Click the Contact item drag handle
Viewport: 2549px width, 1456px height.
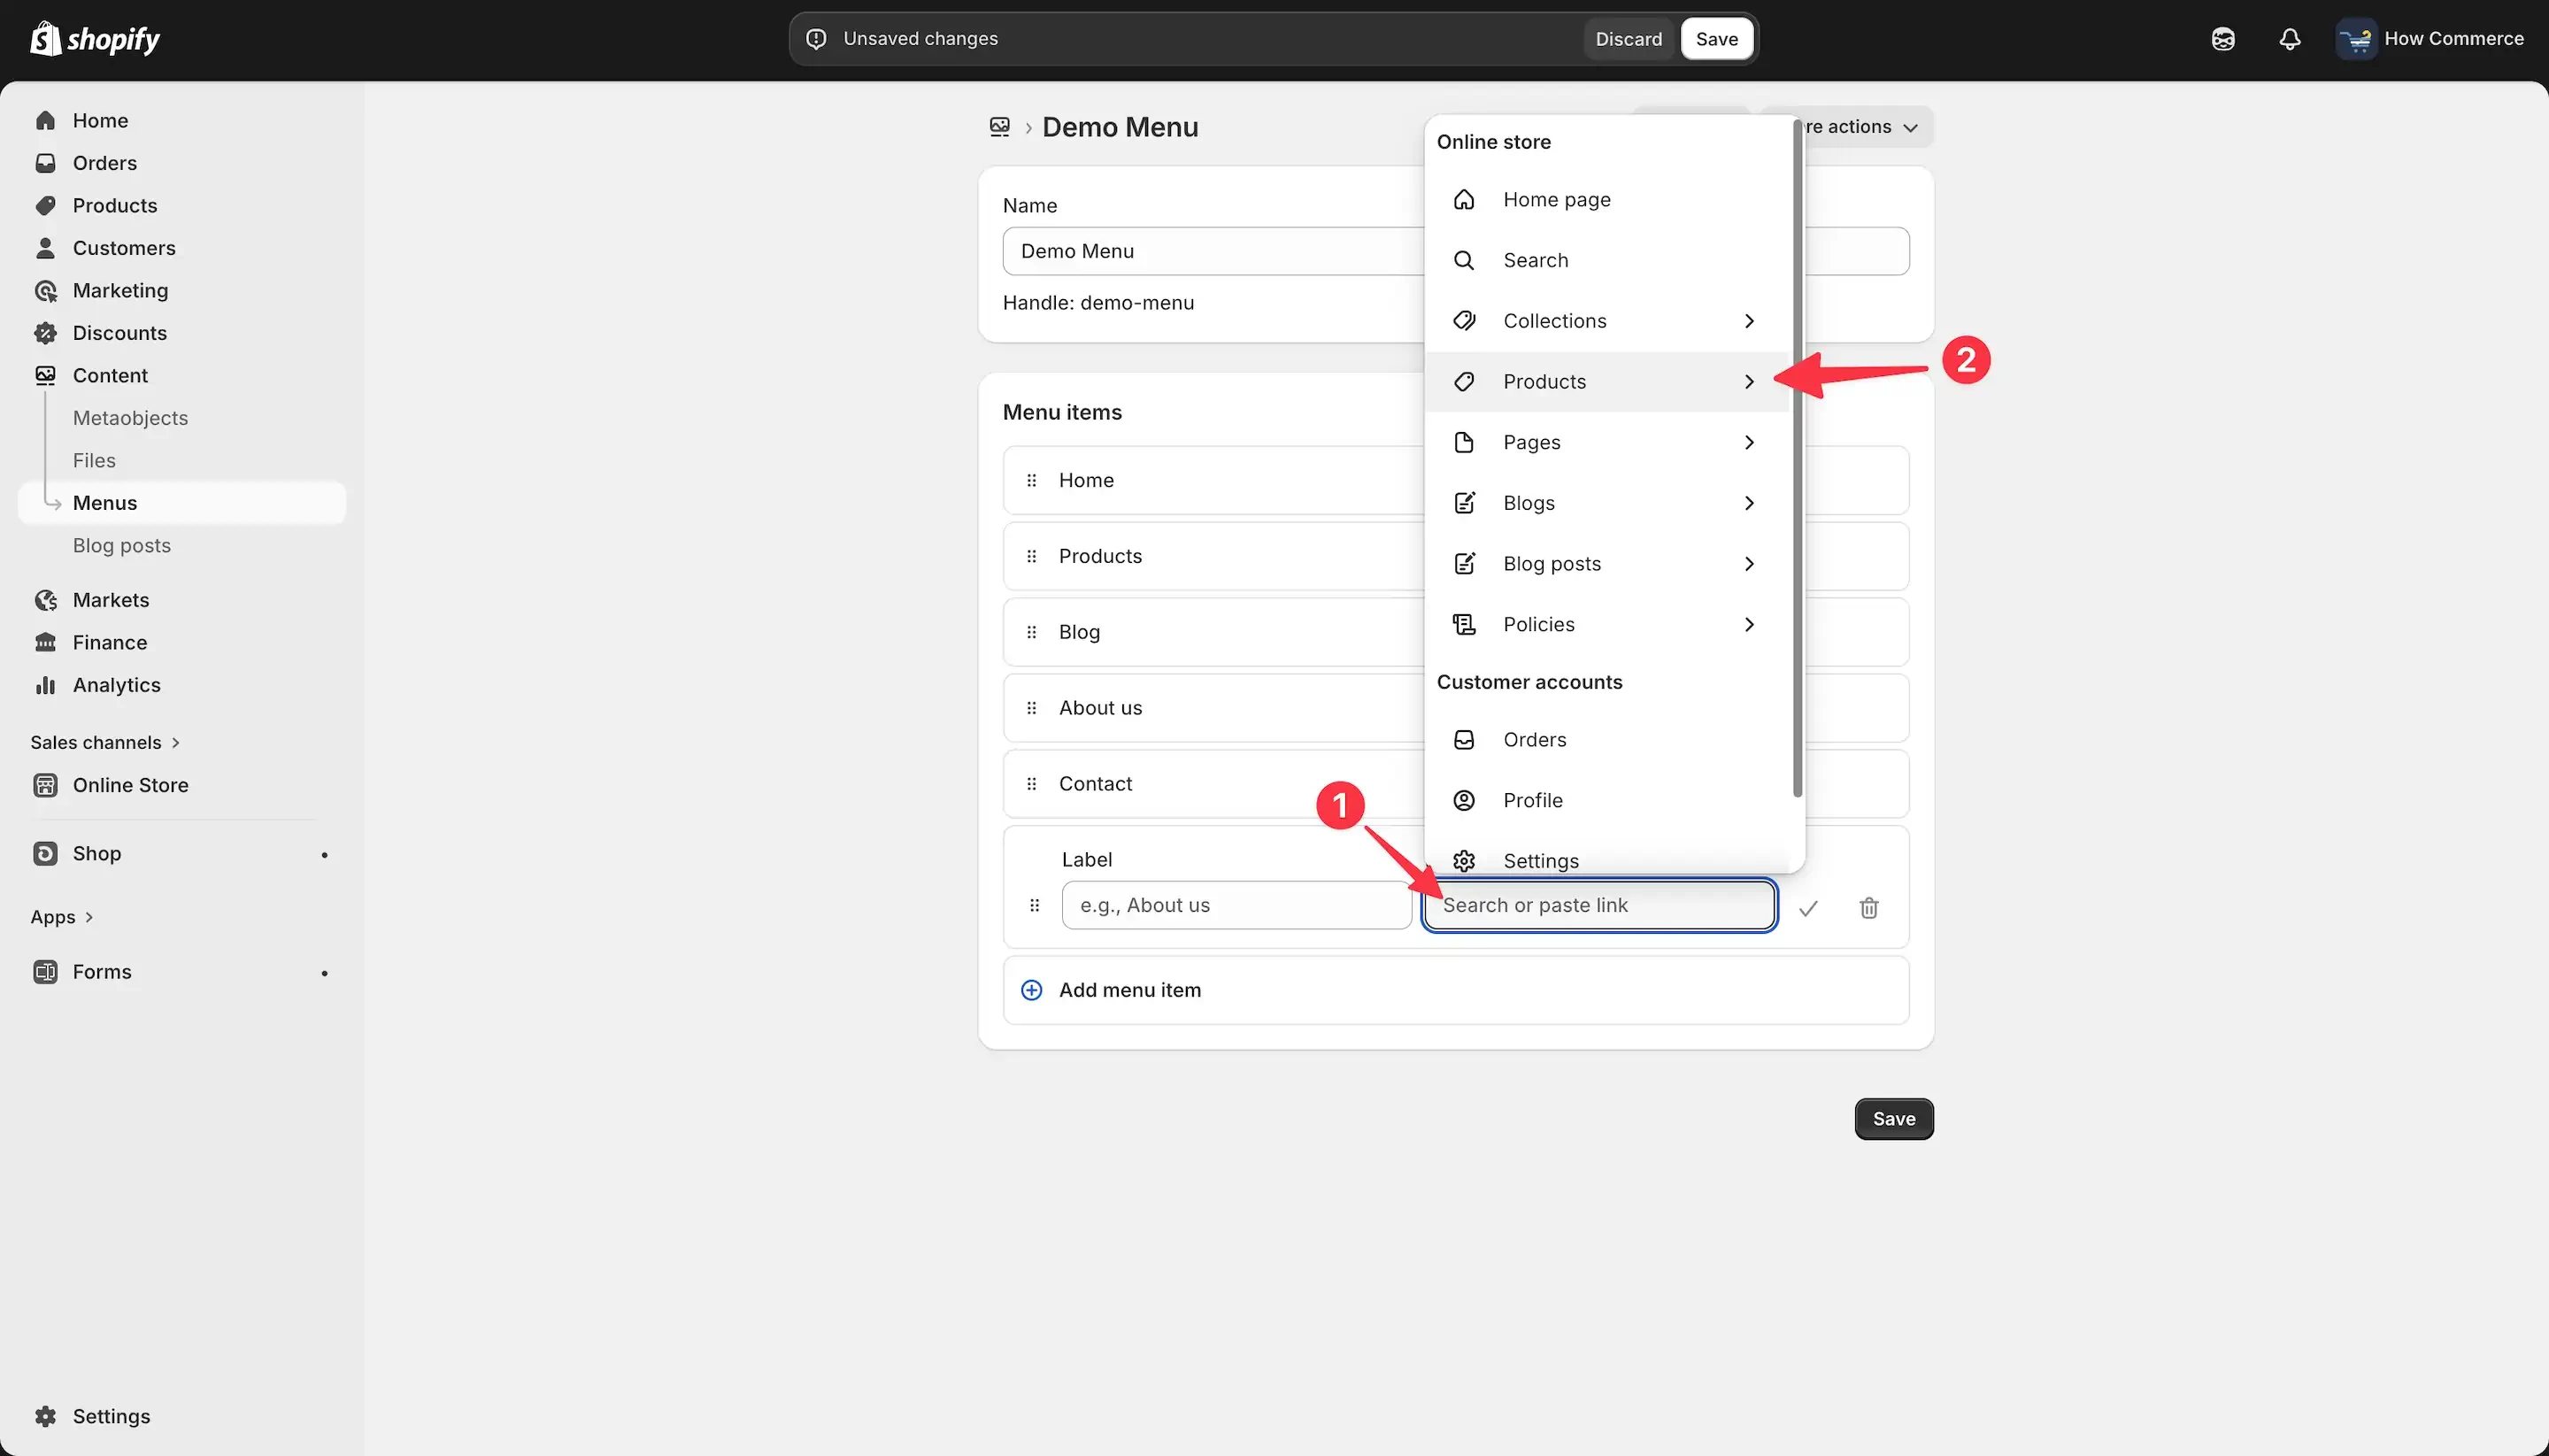coord(1031,784)
